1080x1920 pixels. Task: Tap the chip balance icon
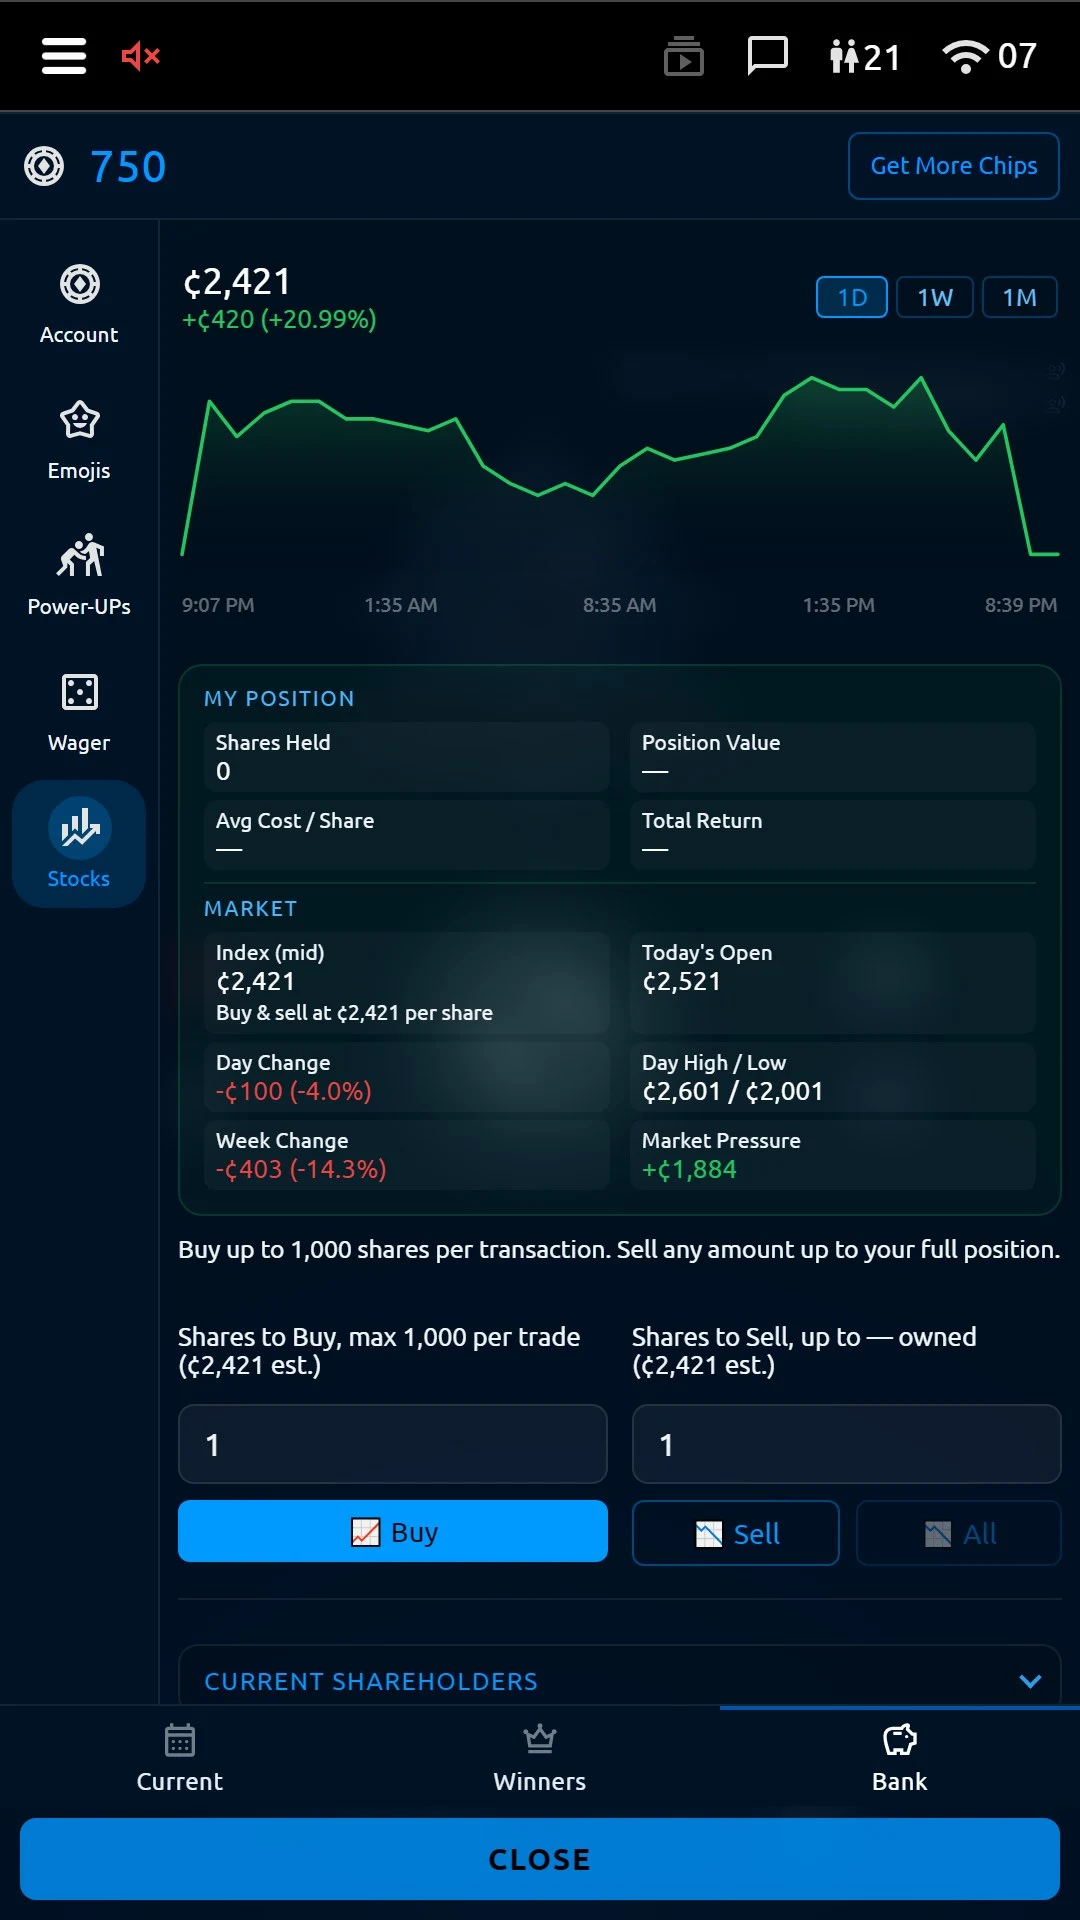(x=44, y=166)
